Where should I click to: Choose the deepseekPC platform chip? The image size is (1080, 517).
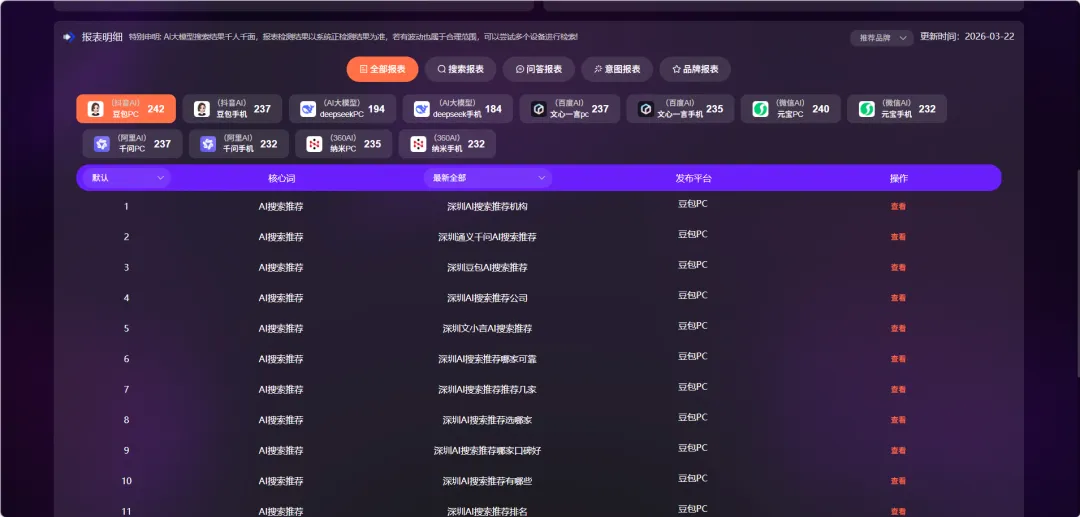(x=342, y=109)
